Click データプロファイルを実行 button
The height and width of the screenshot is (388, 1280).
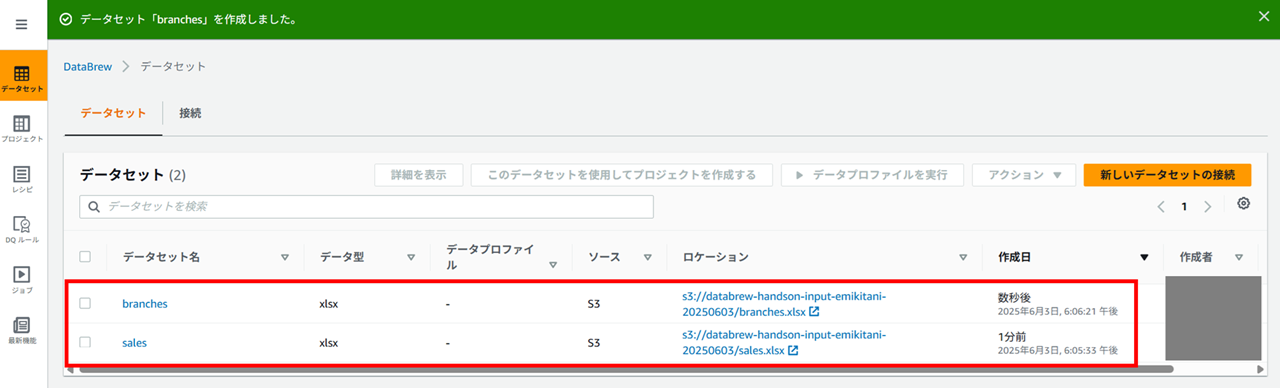(x=872, y=175)
